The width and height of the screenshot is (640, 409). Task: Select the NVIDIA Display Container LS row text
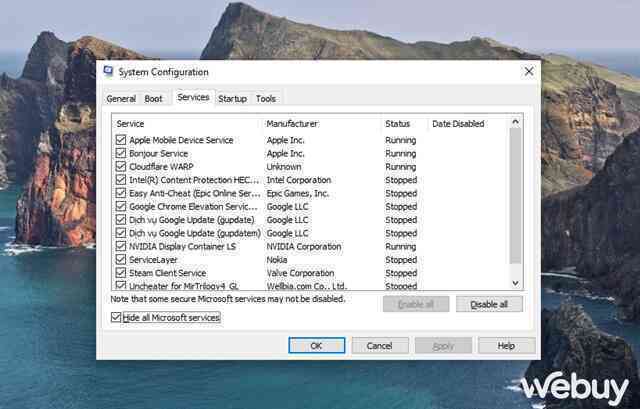click(182, 247)
